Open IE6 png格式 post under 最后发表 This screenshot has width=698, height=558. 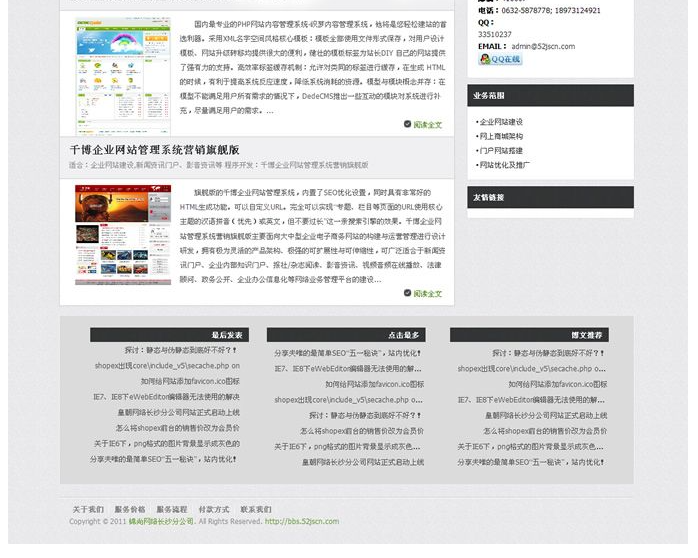pyautogui.click(x=167, y=444)
